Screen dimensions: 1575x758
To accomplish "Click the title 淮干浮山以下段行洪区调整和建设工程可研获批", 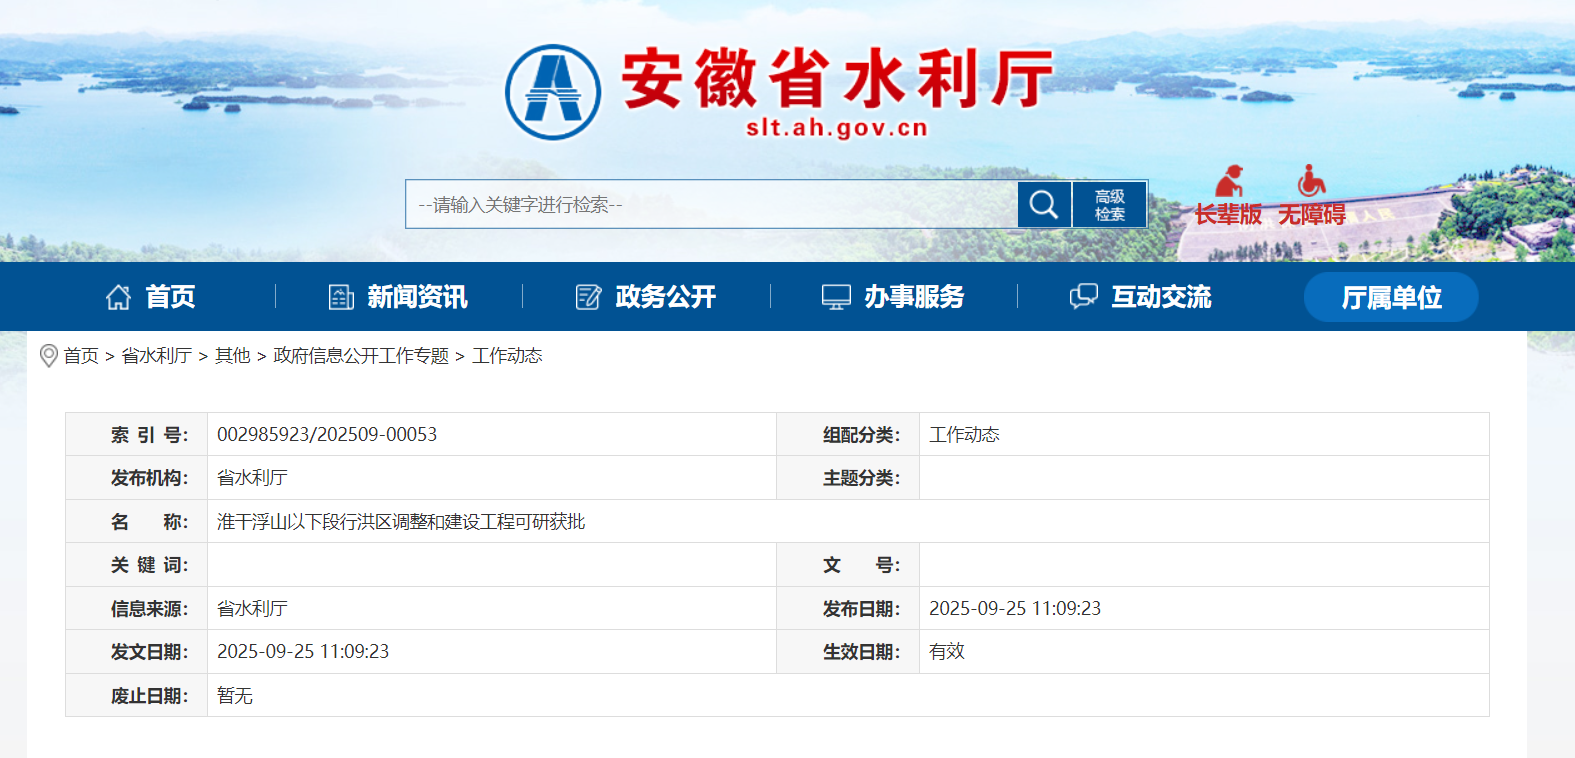I will [x=401, y=522].
